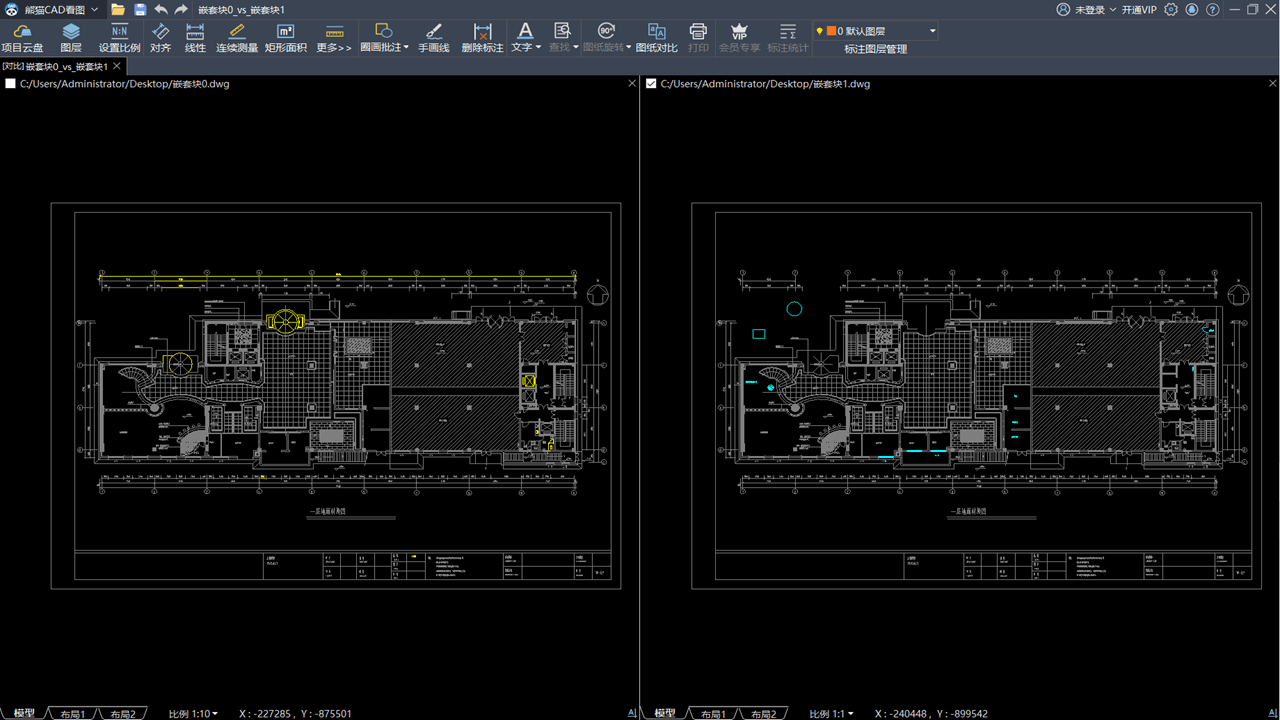Switch to 布局1 tab in left pane
The height and width of the screenshot is (720, 1280).
[72, 714]
